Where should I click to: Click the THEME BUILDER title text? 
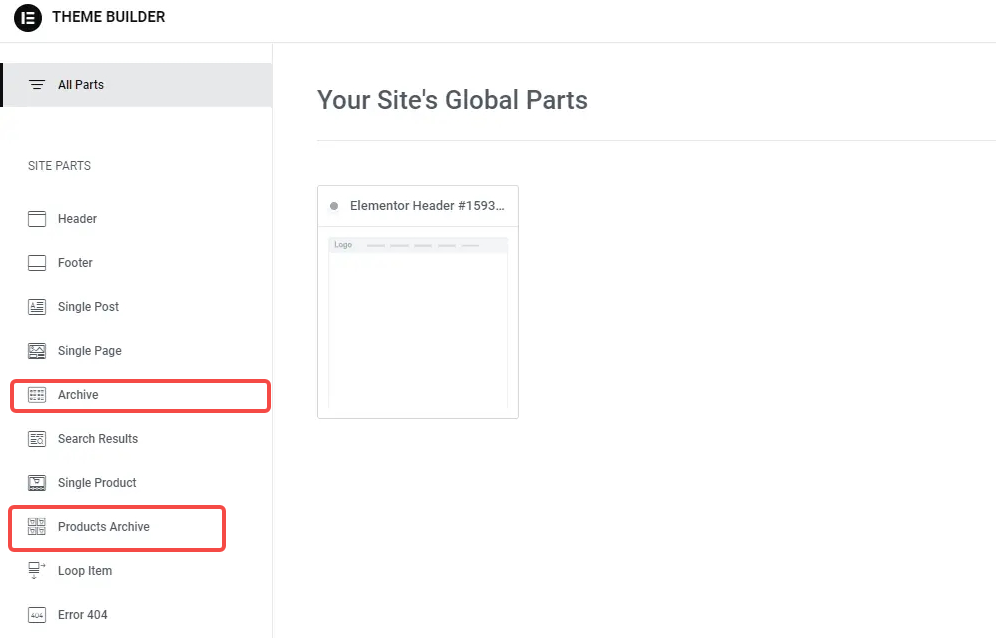point(109,17)
